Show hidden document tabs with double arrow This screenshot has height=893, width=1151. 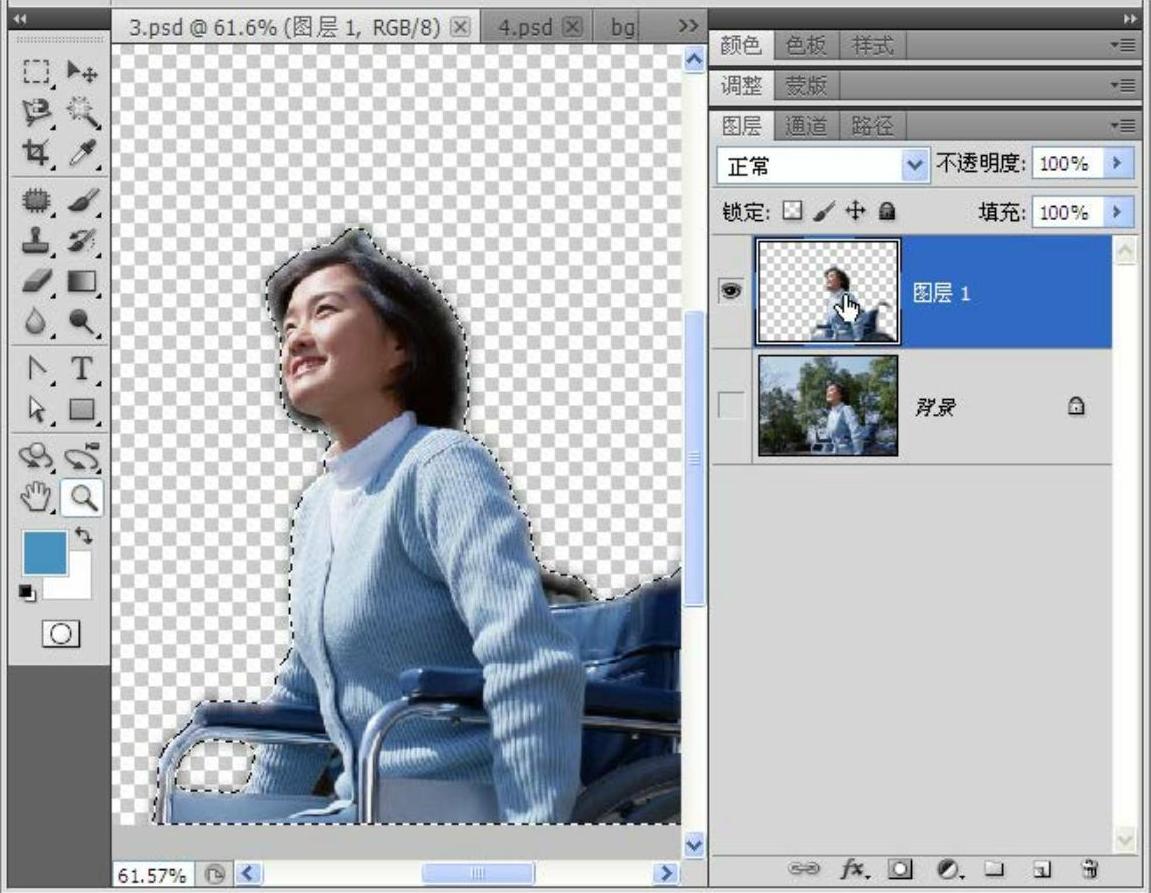coord(688,27)
